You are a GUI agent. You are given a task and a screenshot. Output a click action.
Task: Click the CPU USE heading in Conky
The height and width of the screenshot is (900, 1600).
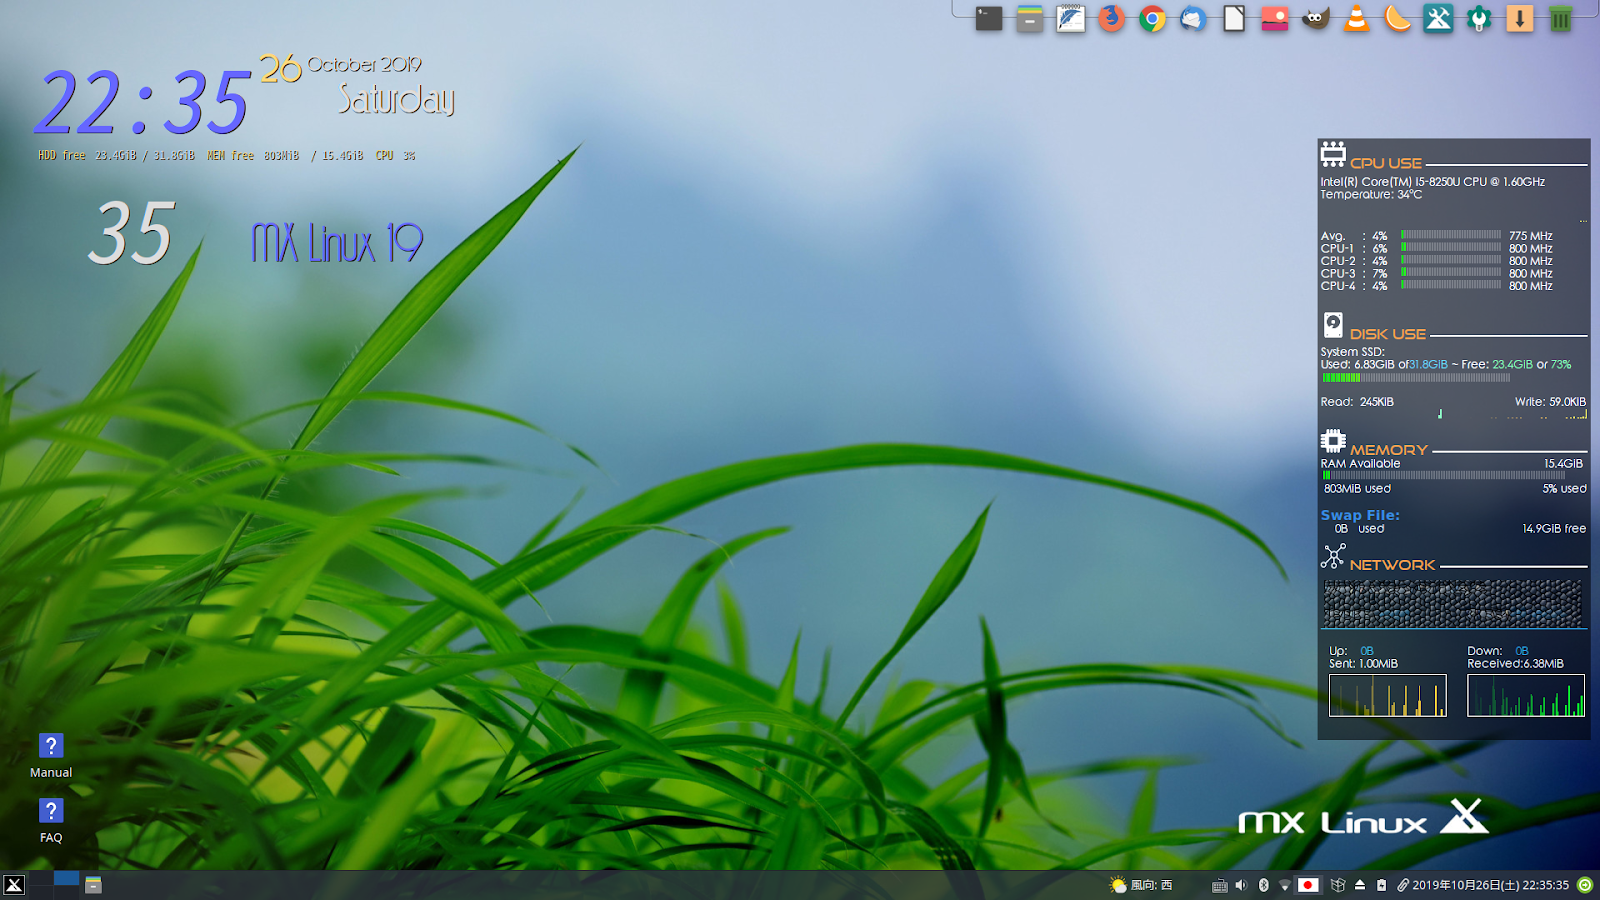click(x=1386, y=163)
